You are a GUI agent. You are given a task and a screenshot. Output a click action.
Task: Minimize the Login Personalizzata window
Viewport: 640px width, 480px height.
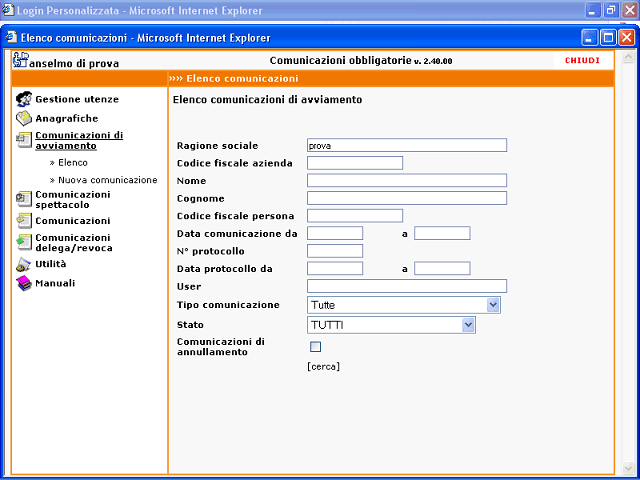(x=593, y=10)
